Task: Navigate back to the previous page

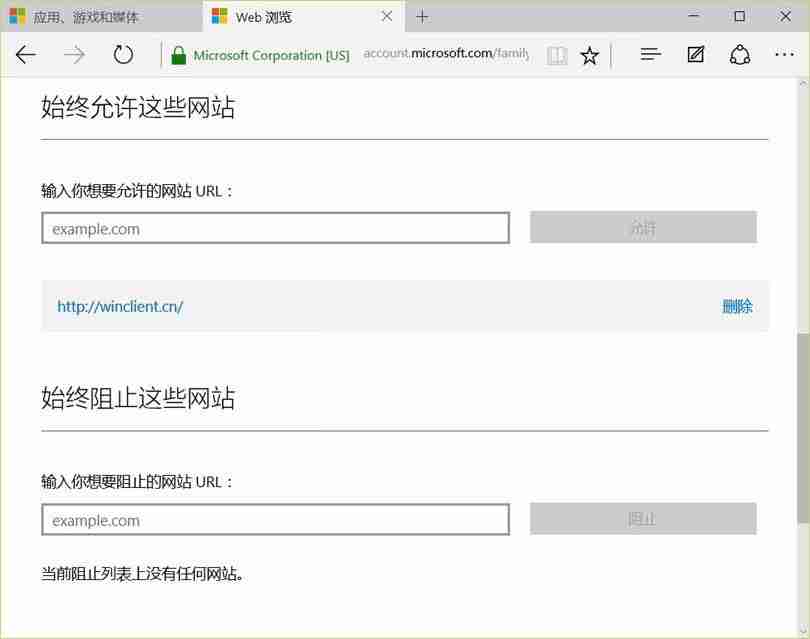Action: click(x=25, y=55)
